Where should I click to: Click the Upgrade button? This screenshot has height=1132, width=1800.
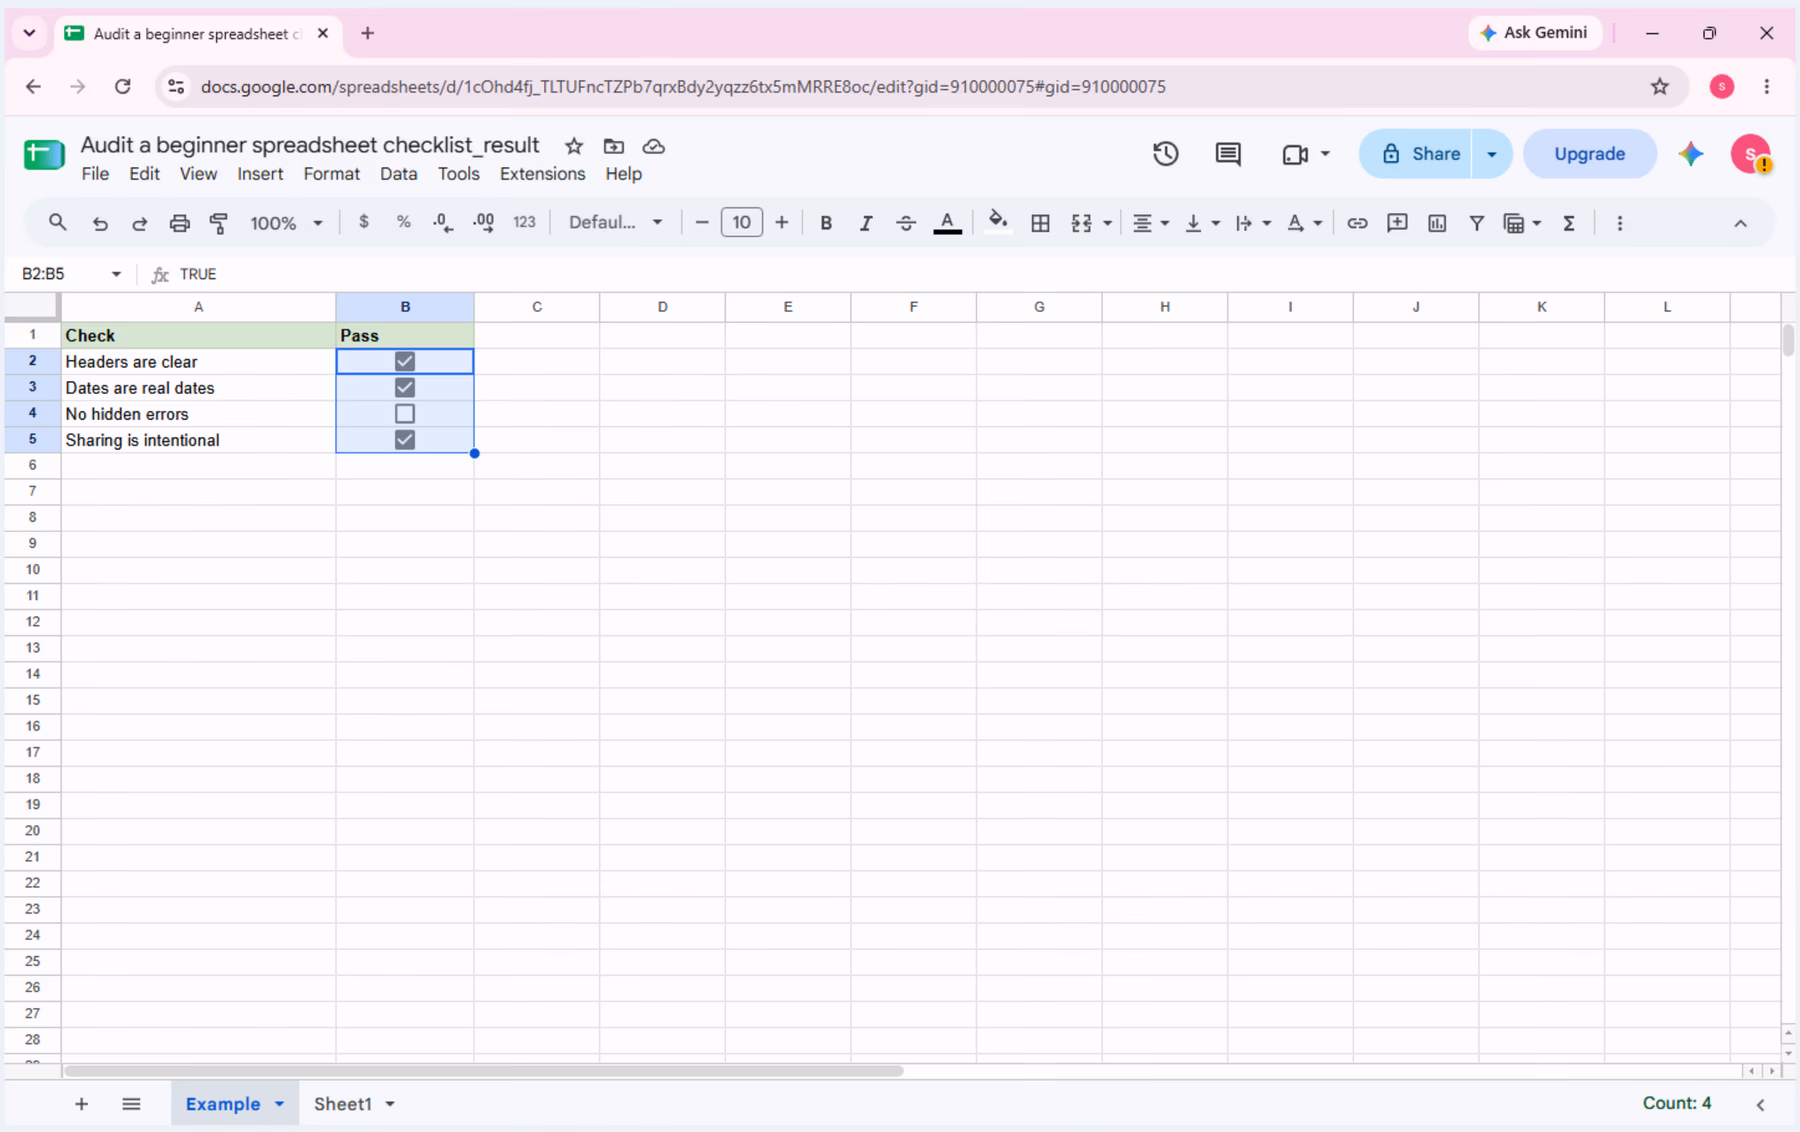[1589, 154]
